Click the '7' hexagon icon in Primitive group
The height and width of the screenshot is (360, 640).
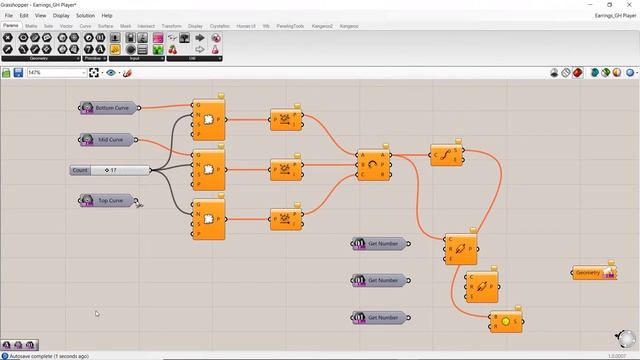(x=89, y=49)
